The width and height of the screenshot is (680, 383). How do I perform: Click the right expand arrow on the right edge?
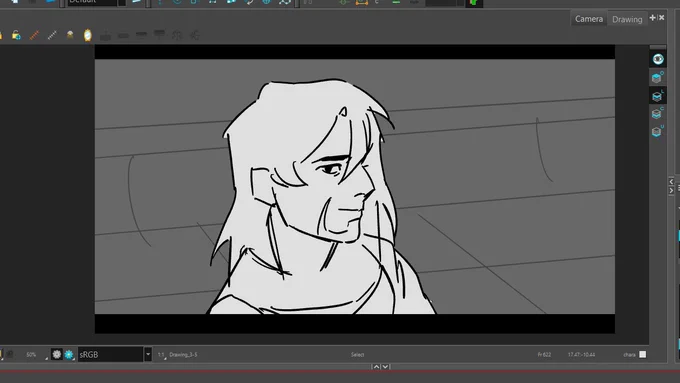(x=671, y=190)
